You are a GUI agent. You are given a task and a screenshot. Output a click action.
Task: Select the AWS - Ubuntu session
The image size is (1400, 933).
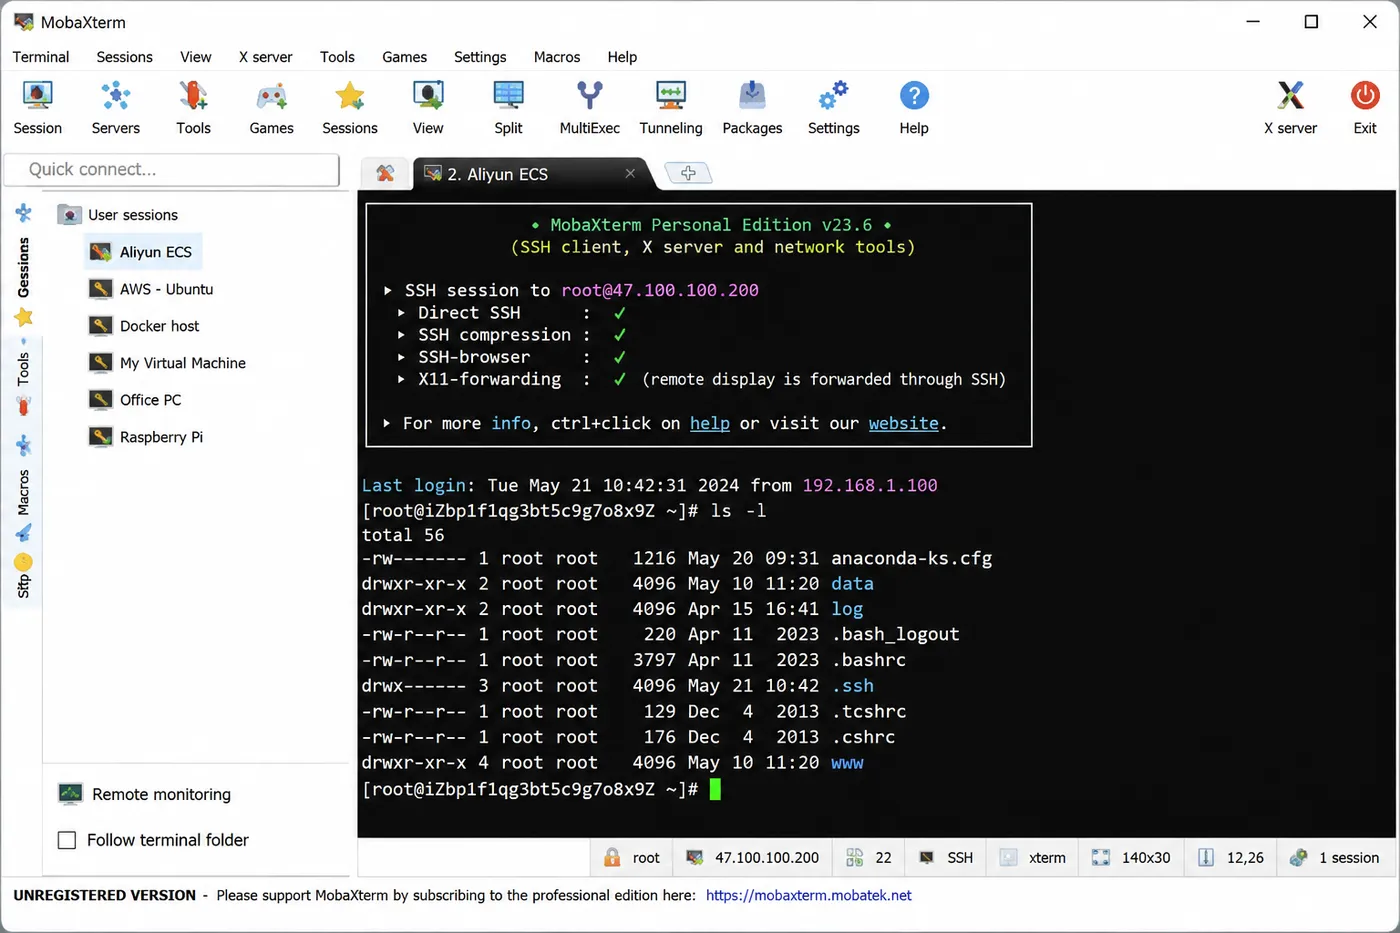point(152,289)
